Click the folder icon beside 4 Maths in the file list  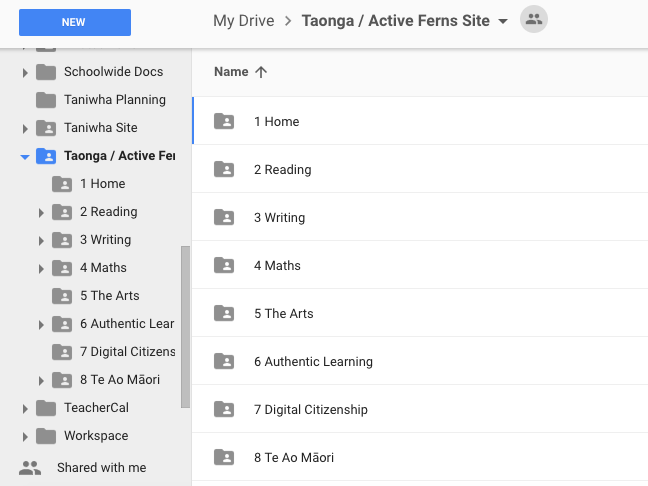tap(224, 266)
